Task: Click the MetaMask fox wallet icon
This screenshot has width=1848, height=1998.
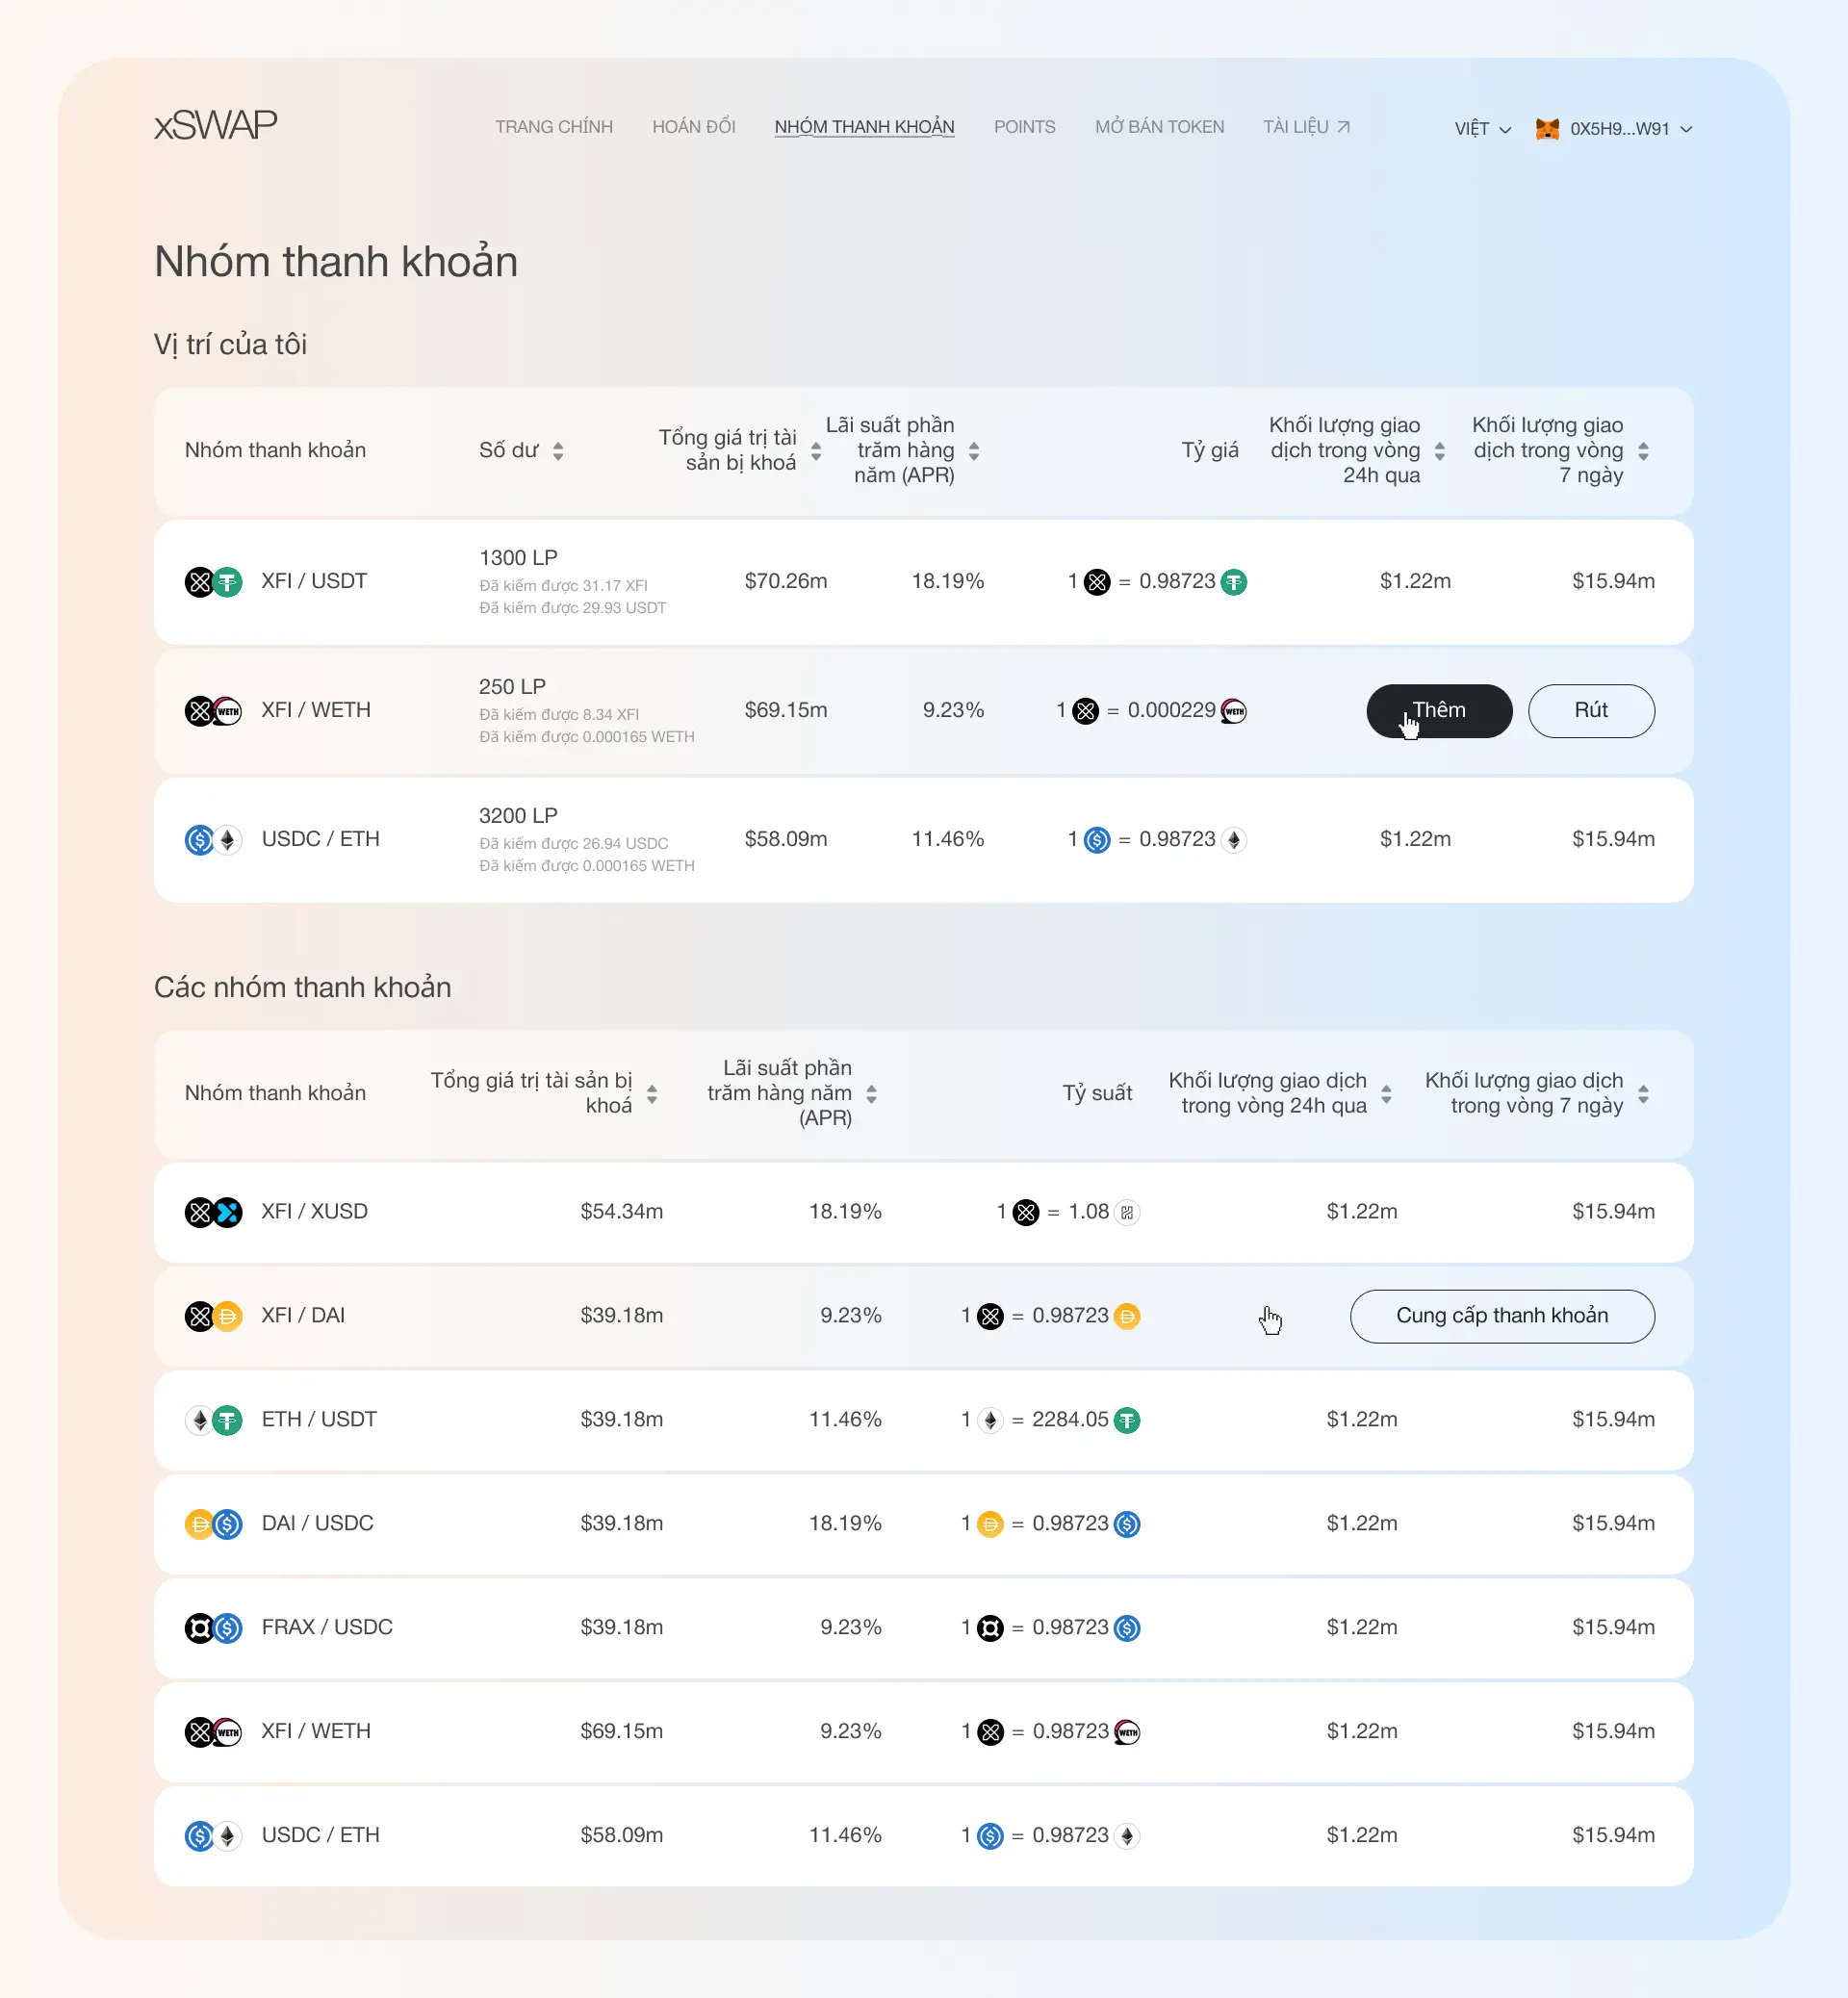Action: pyautogui.click(x=1547, y=129)
